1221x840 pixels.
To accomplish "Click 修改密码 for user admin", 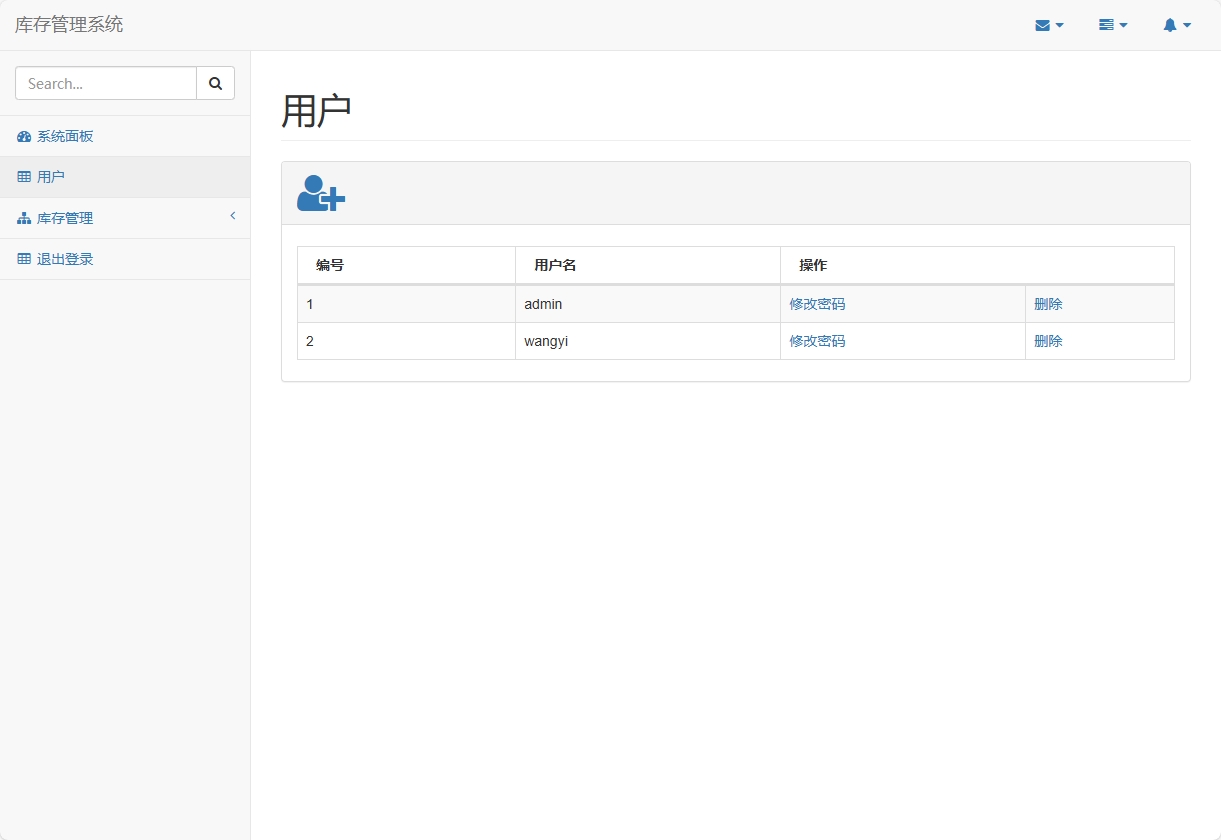I will [817, 304].
